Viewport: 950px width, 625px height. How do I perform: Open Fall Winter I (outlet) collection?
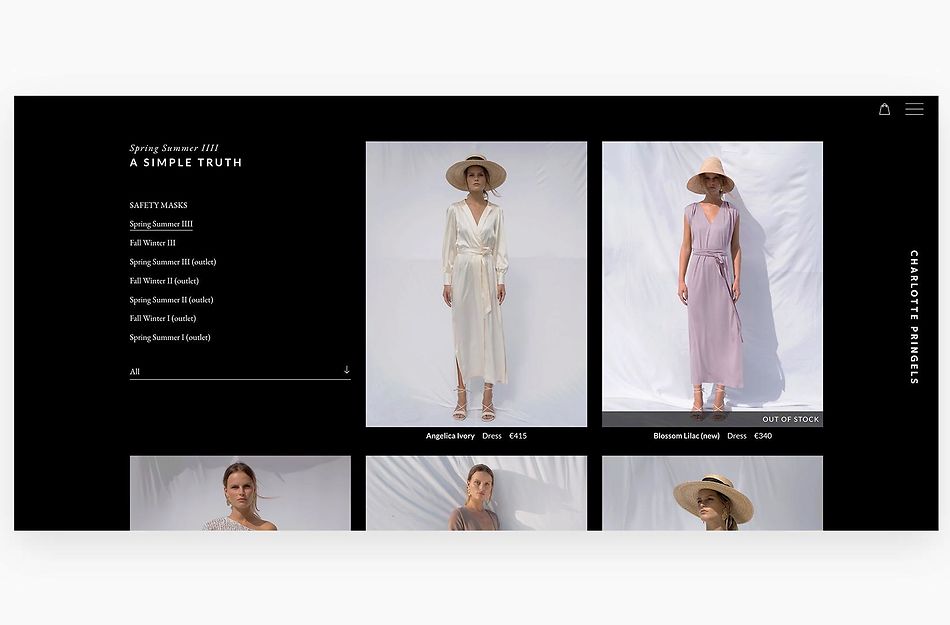[162, 319]
